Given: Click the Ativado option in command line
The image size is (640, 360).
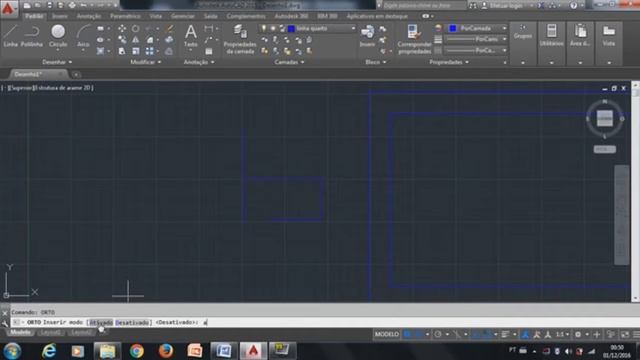Looking at the screenshot, I should coord(101,322).
